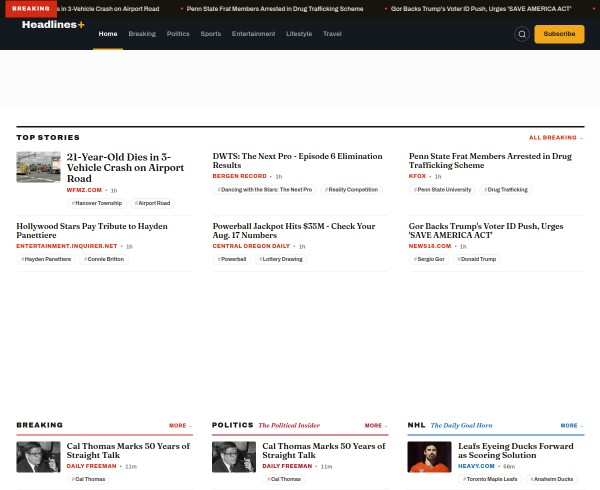Visit the KFOX source link
The width and height of the screenshot is (600, 490).
pyautogui.click(x=417, y=176)
